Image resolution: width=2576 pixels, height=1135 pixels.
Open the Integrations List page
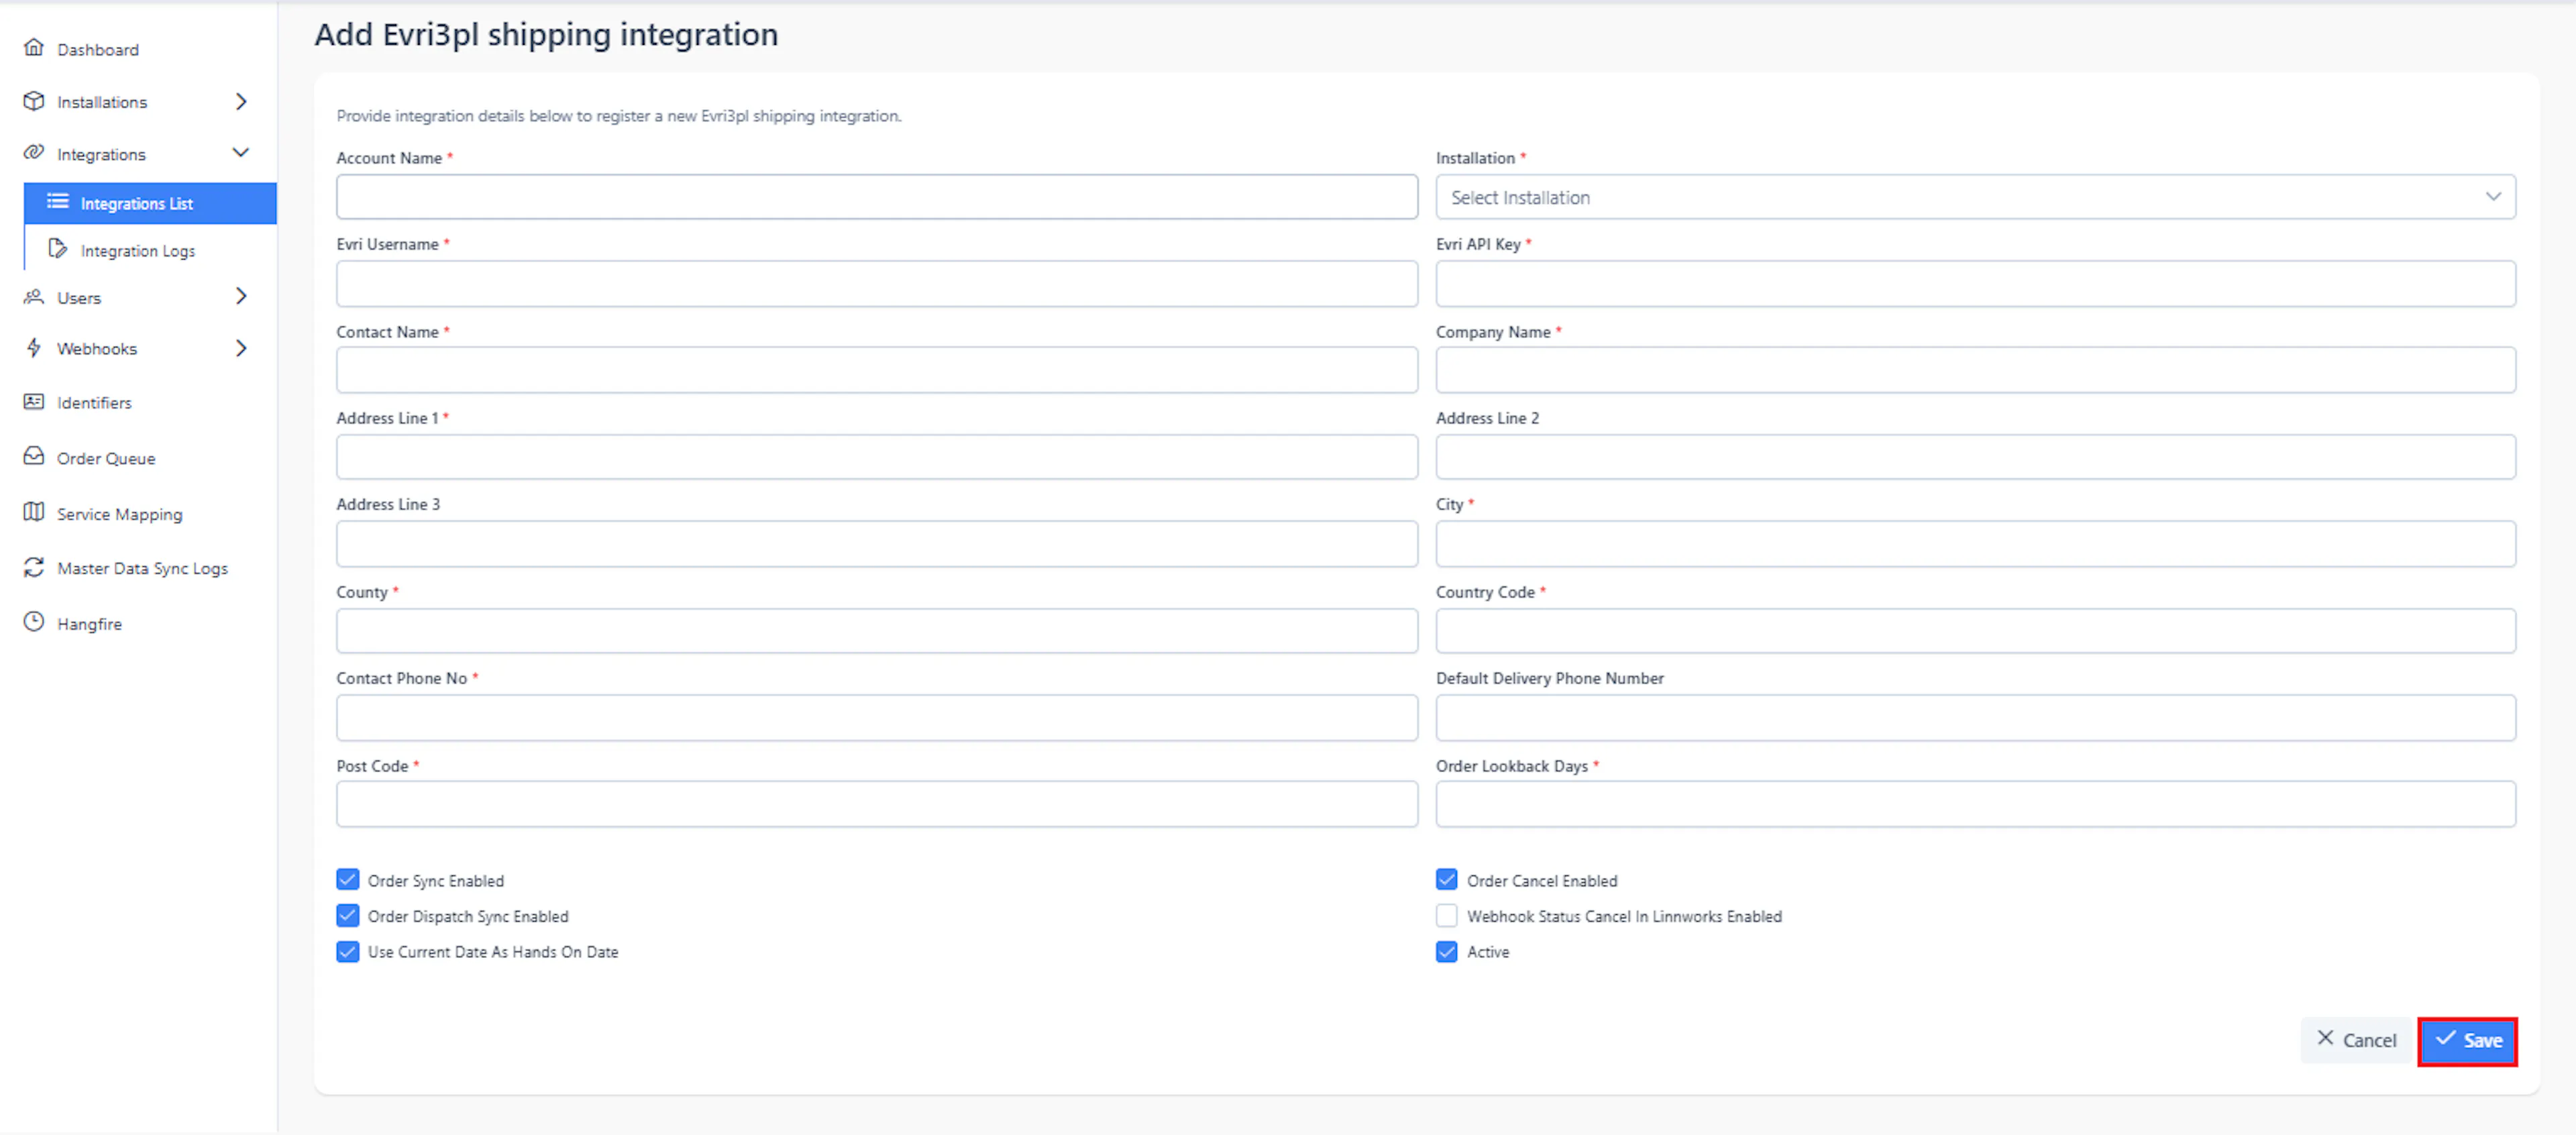[150, 203]
